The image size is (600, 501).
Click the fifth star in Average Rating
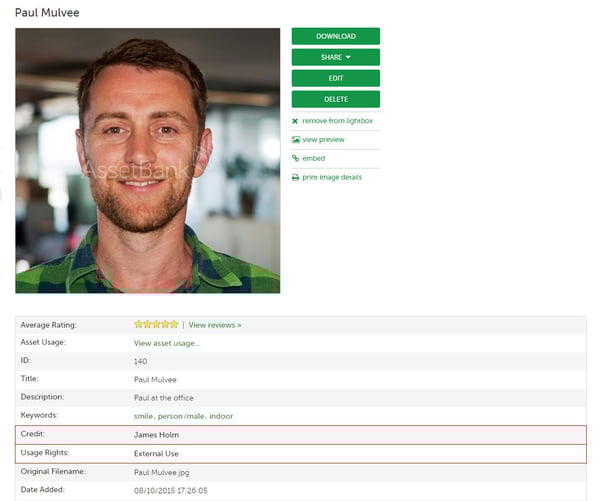pos(174,324)
